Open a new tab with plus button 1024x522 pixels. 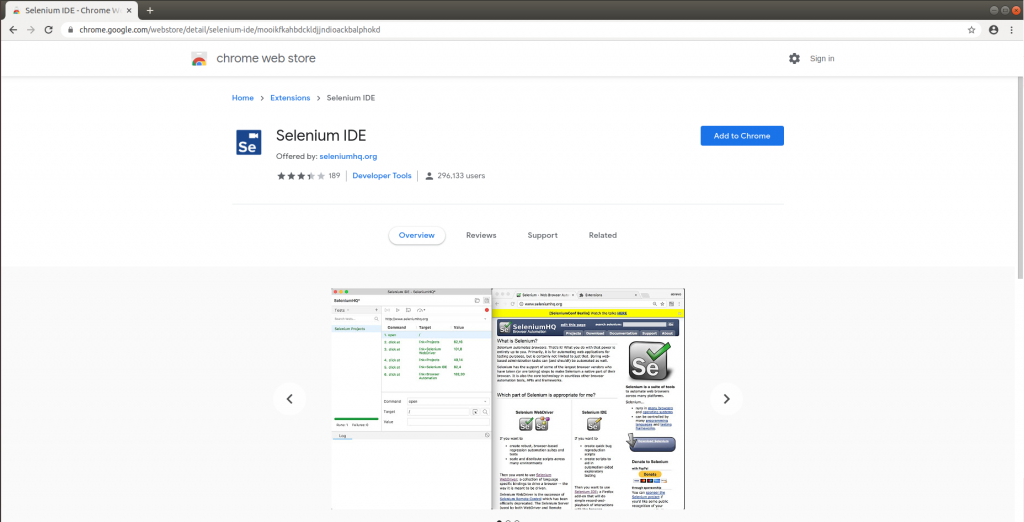click(150, 10)
